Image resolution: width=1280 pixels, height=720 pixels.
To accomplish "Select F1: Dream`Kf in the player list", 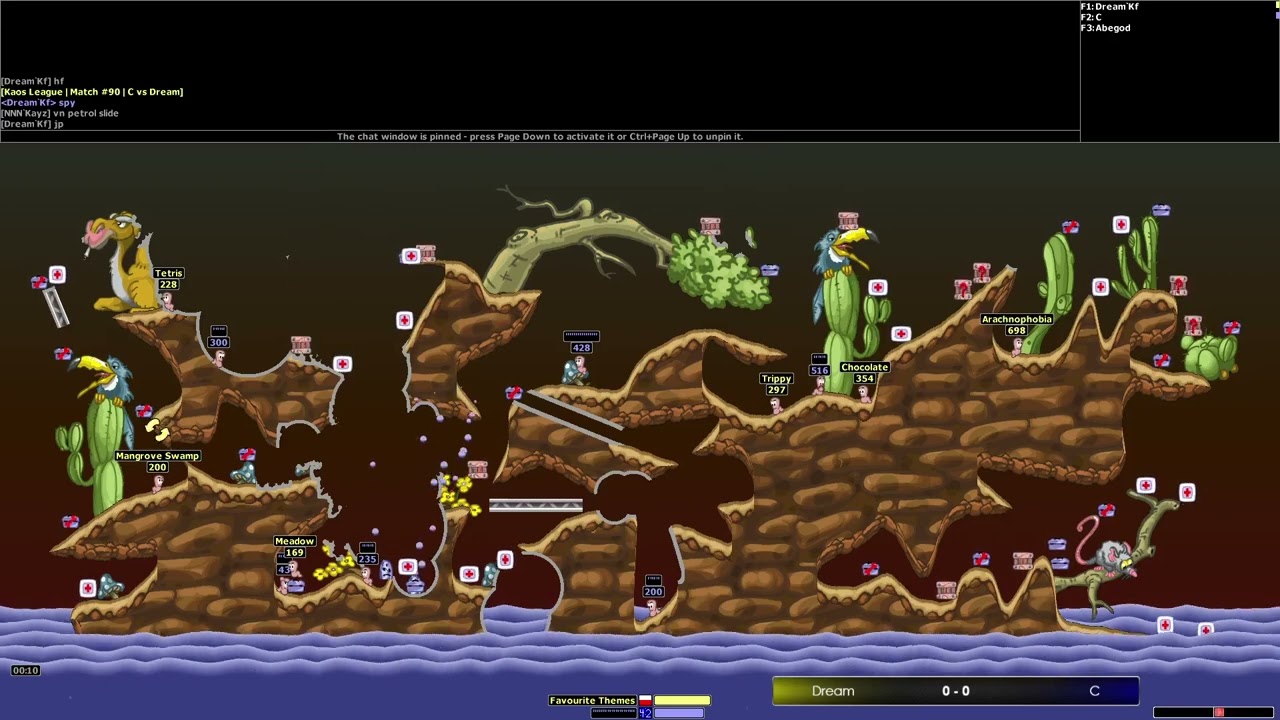I will pos(1110,7).
